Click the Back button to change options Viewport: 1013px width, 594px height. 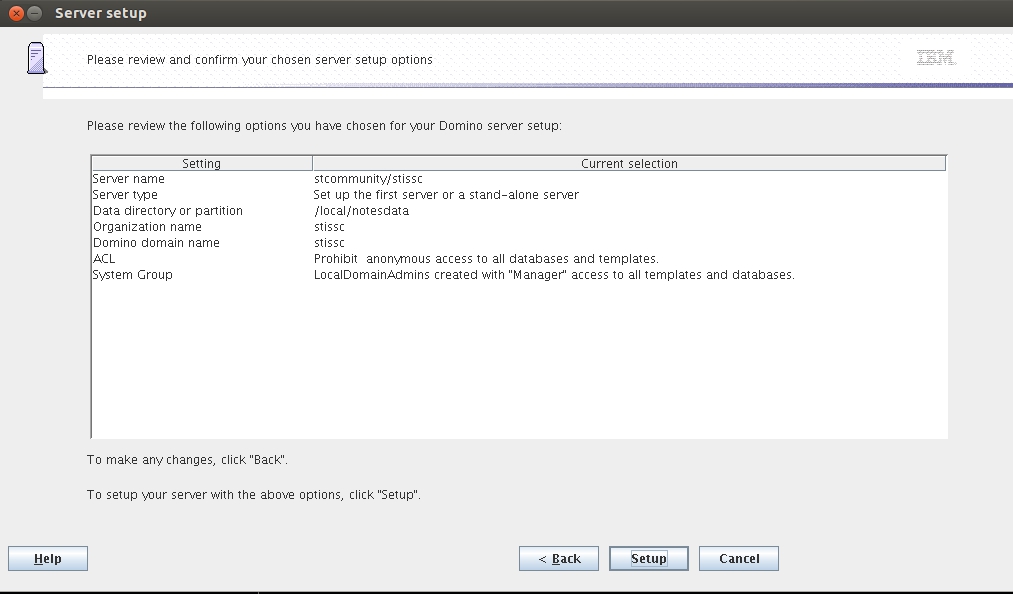(x=558, y=558)
